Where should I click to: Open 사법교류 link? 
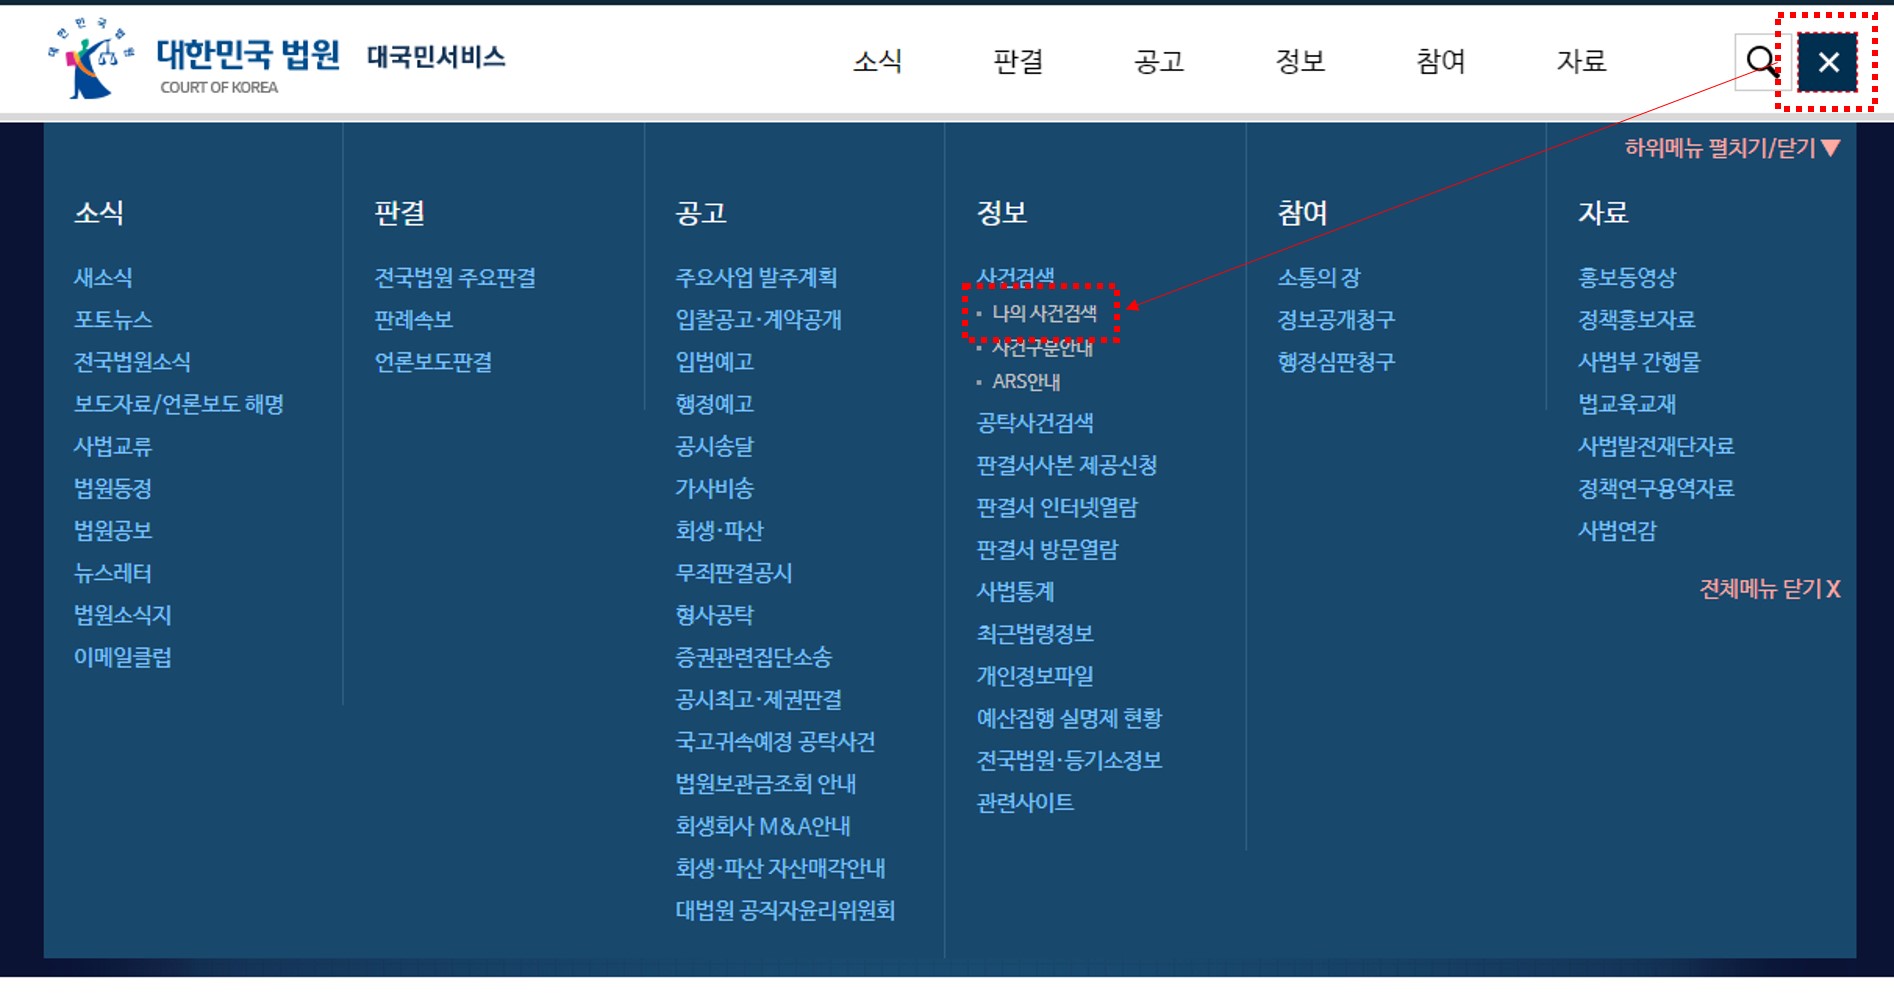(x=113, y=446)
